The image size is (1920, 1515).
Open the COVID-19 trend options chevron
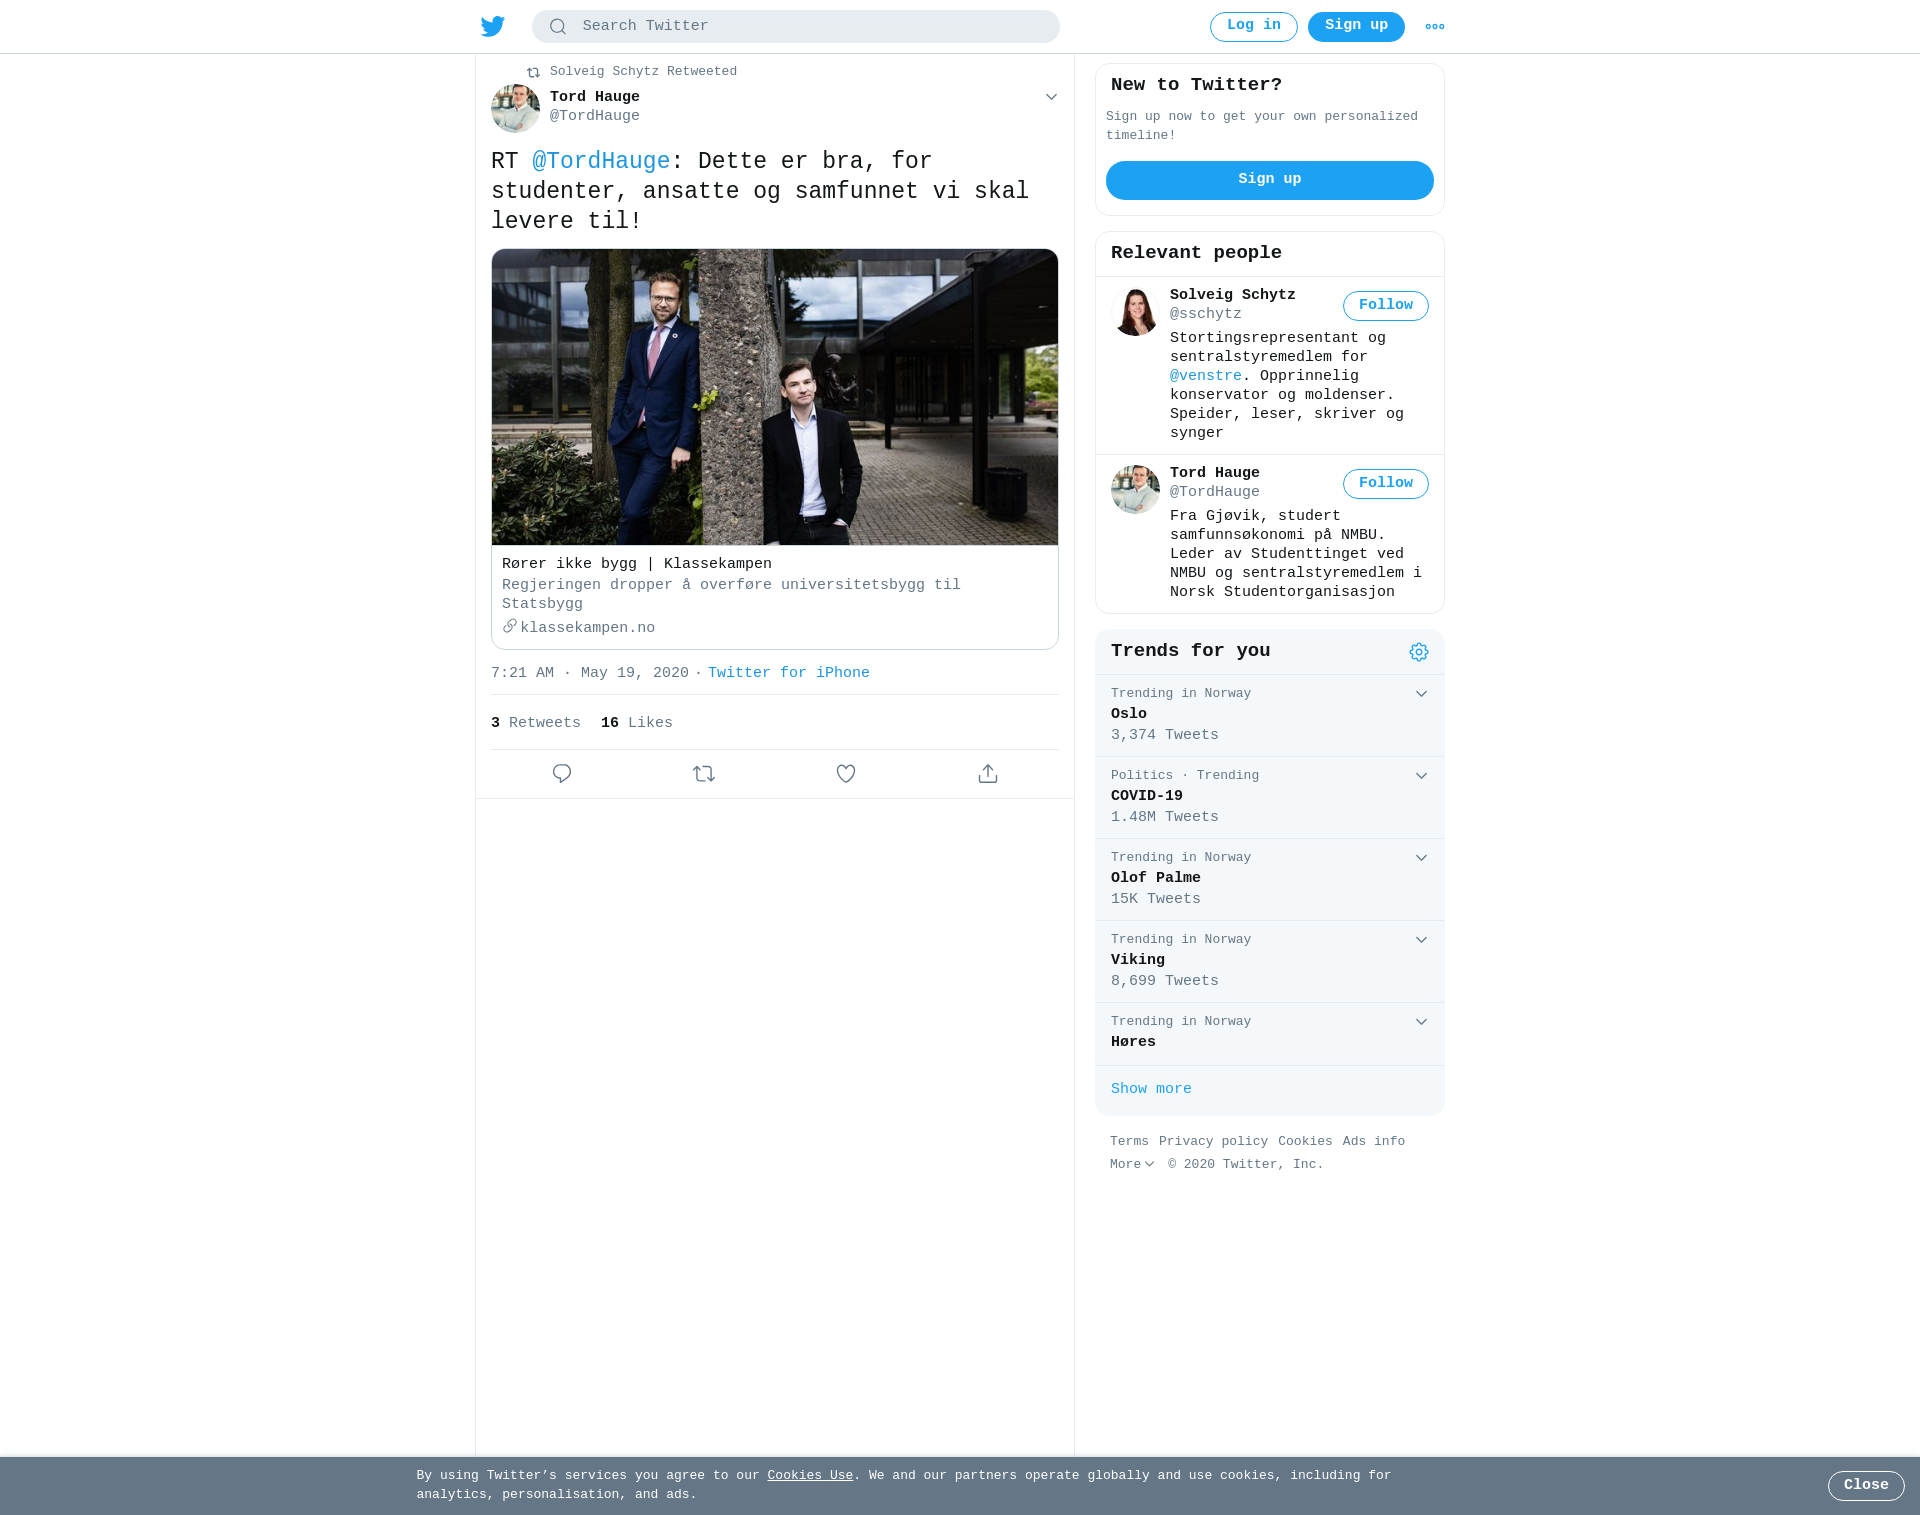click(x=1421, y=776)
